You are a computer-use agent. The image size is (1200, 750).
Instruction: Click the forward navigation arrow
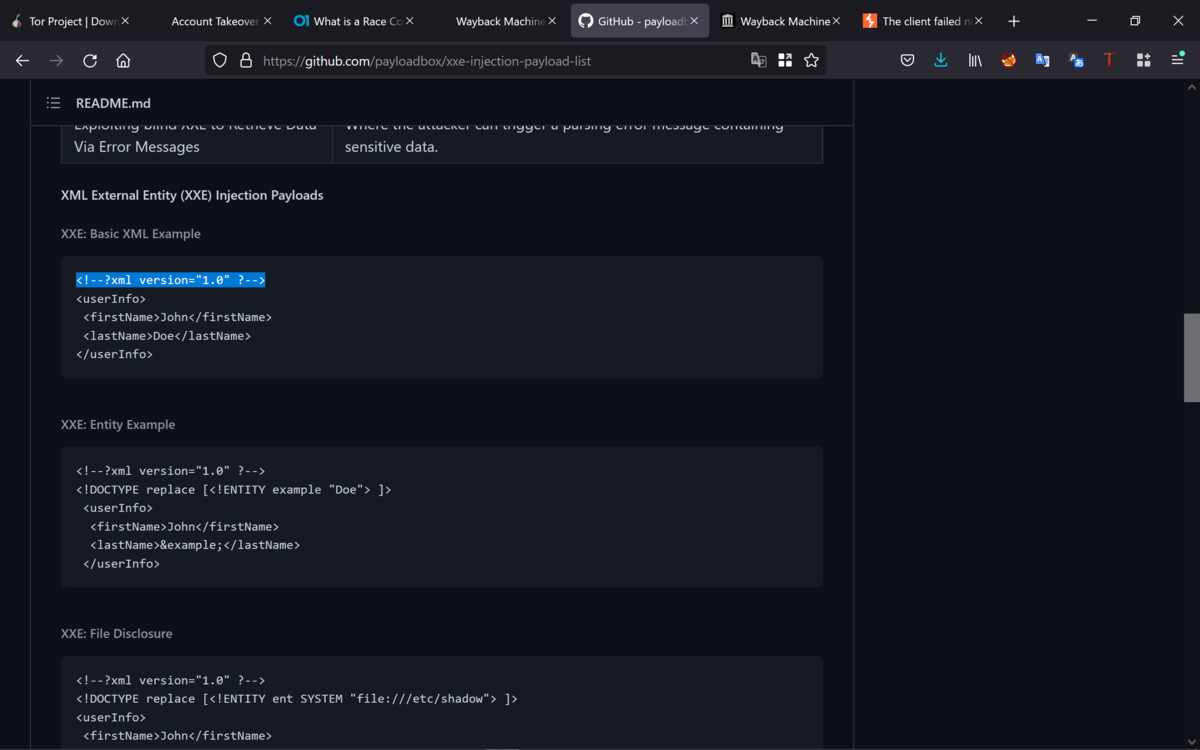(x=56, y=61)
